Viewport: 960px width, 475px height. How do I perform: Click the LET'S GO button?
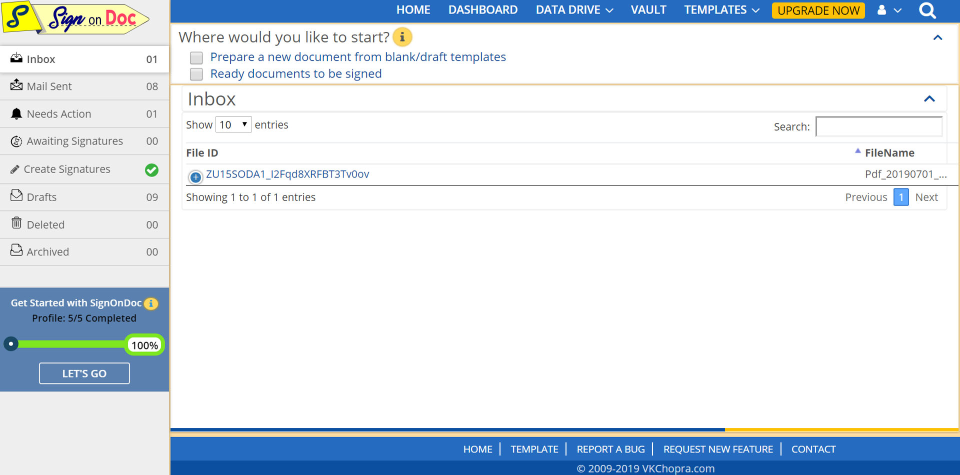(x=84, y=373)
